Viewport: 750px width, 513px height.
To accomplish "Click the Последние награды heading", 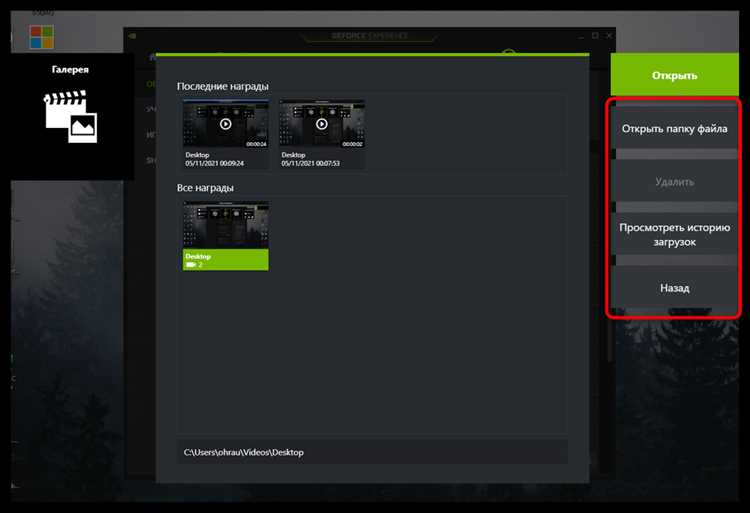I will click(222, 86).
